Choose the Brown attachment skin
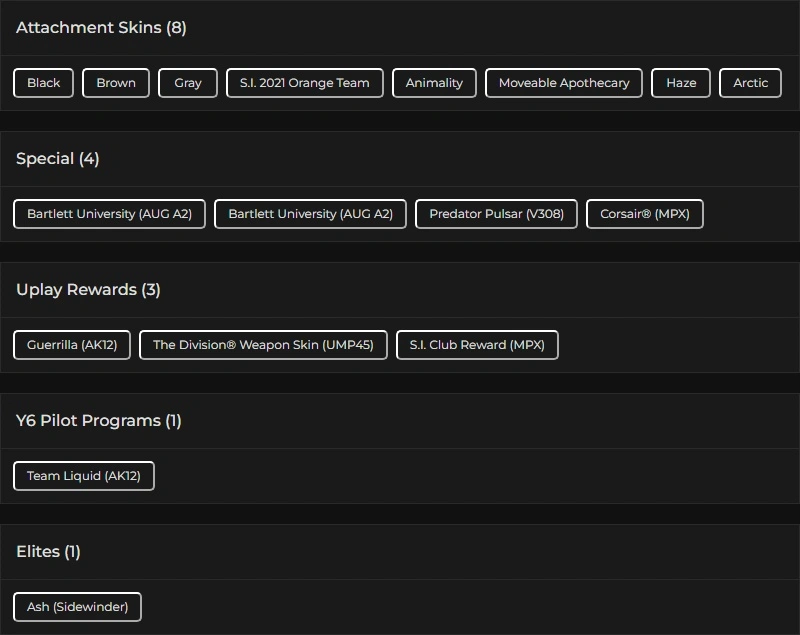Image resolution: width=800 pixels, height=635 pixels. coord(116,83)
